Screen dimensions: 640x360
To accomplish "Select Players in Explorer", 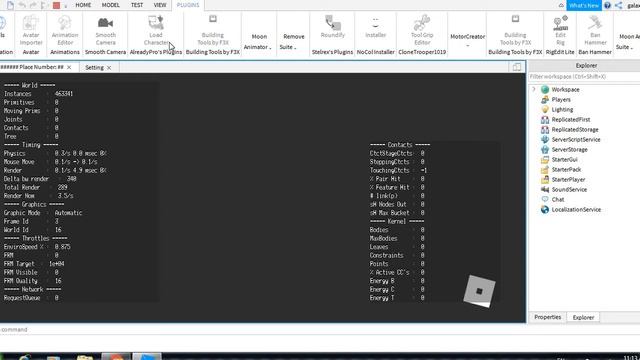I will click(x=561, y=100).
